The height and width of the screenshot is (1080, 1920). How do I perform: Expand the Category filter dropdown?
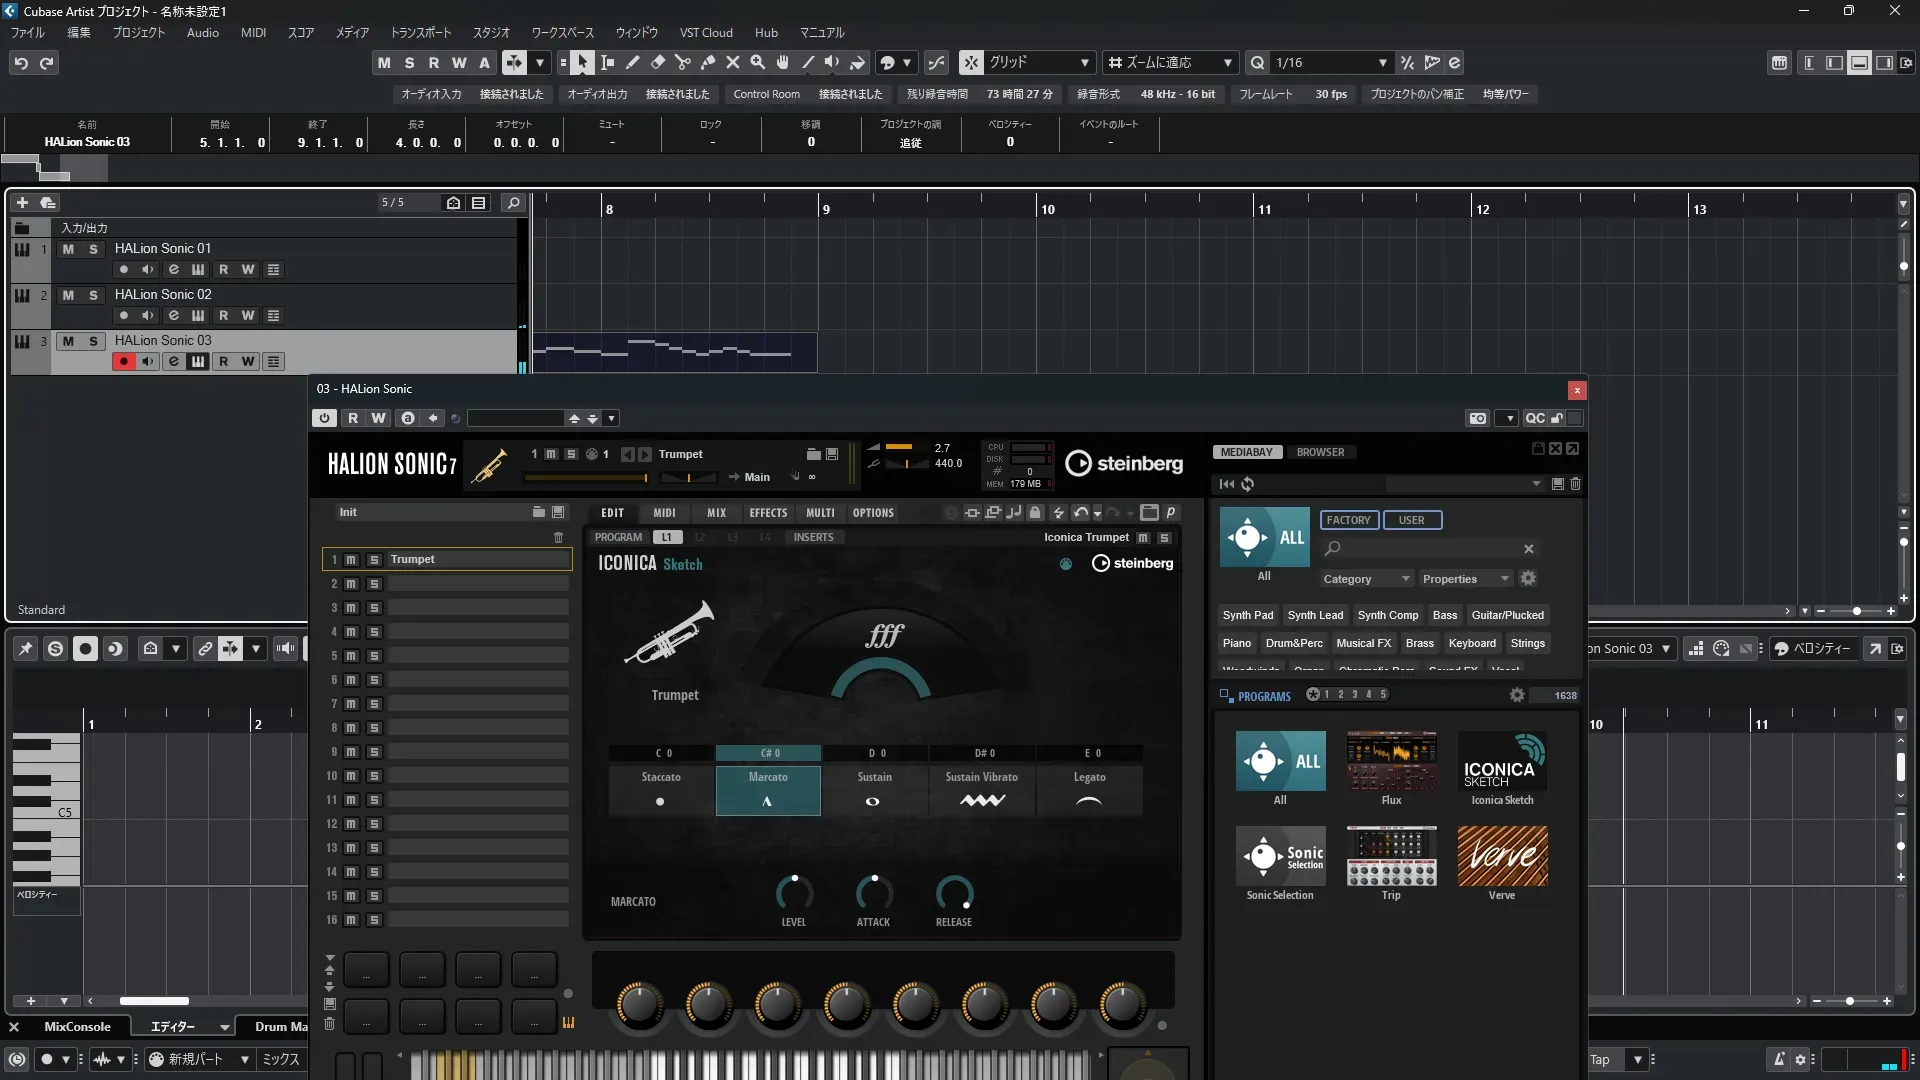[x=1366, y=579]
